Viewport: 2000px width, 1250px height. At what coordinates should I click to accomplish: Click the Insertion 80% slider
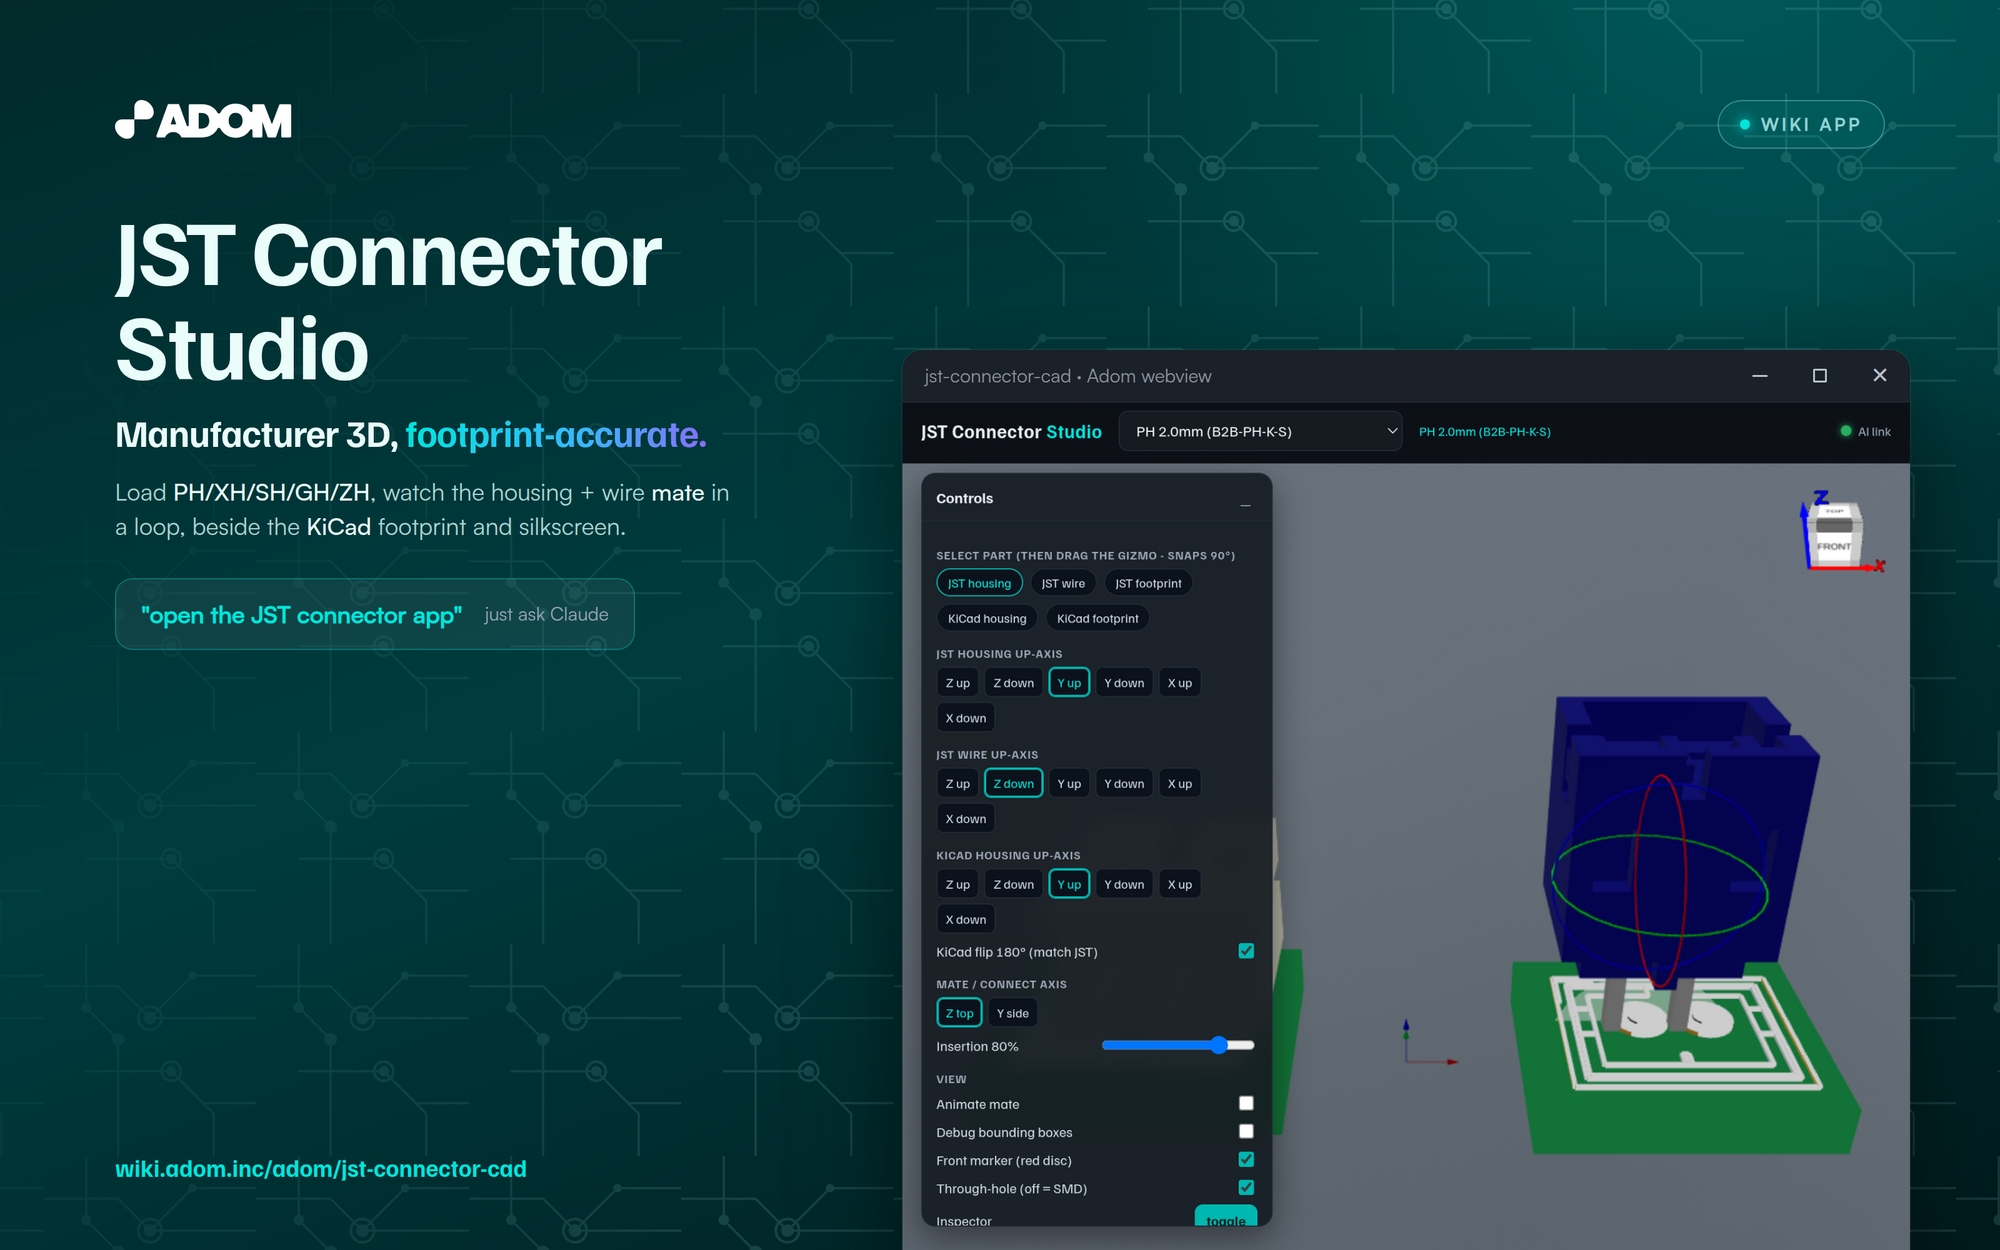pos(1178,1045)
